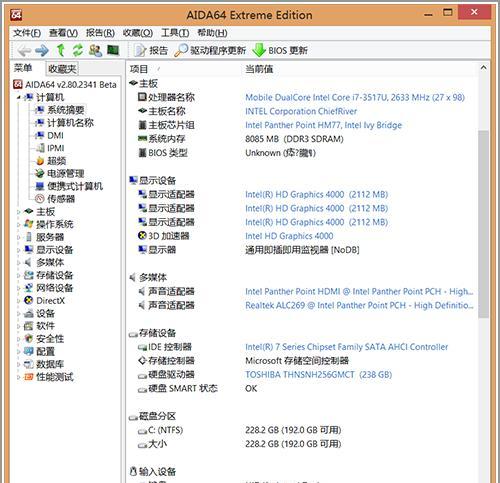Viewport: 500px width, 483px height.
Task: Open Intel Panther Point HDMI audio link
Action: (x=359, y=291)
